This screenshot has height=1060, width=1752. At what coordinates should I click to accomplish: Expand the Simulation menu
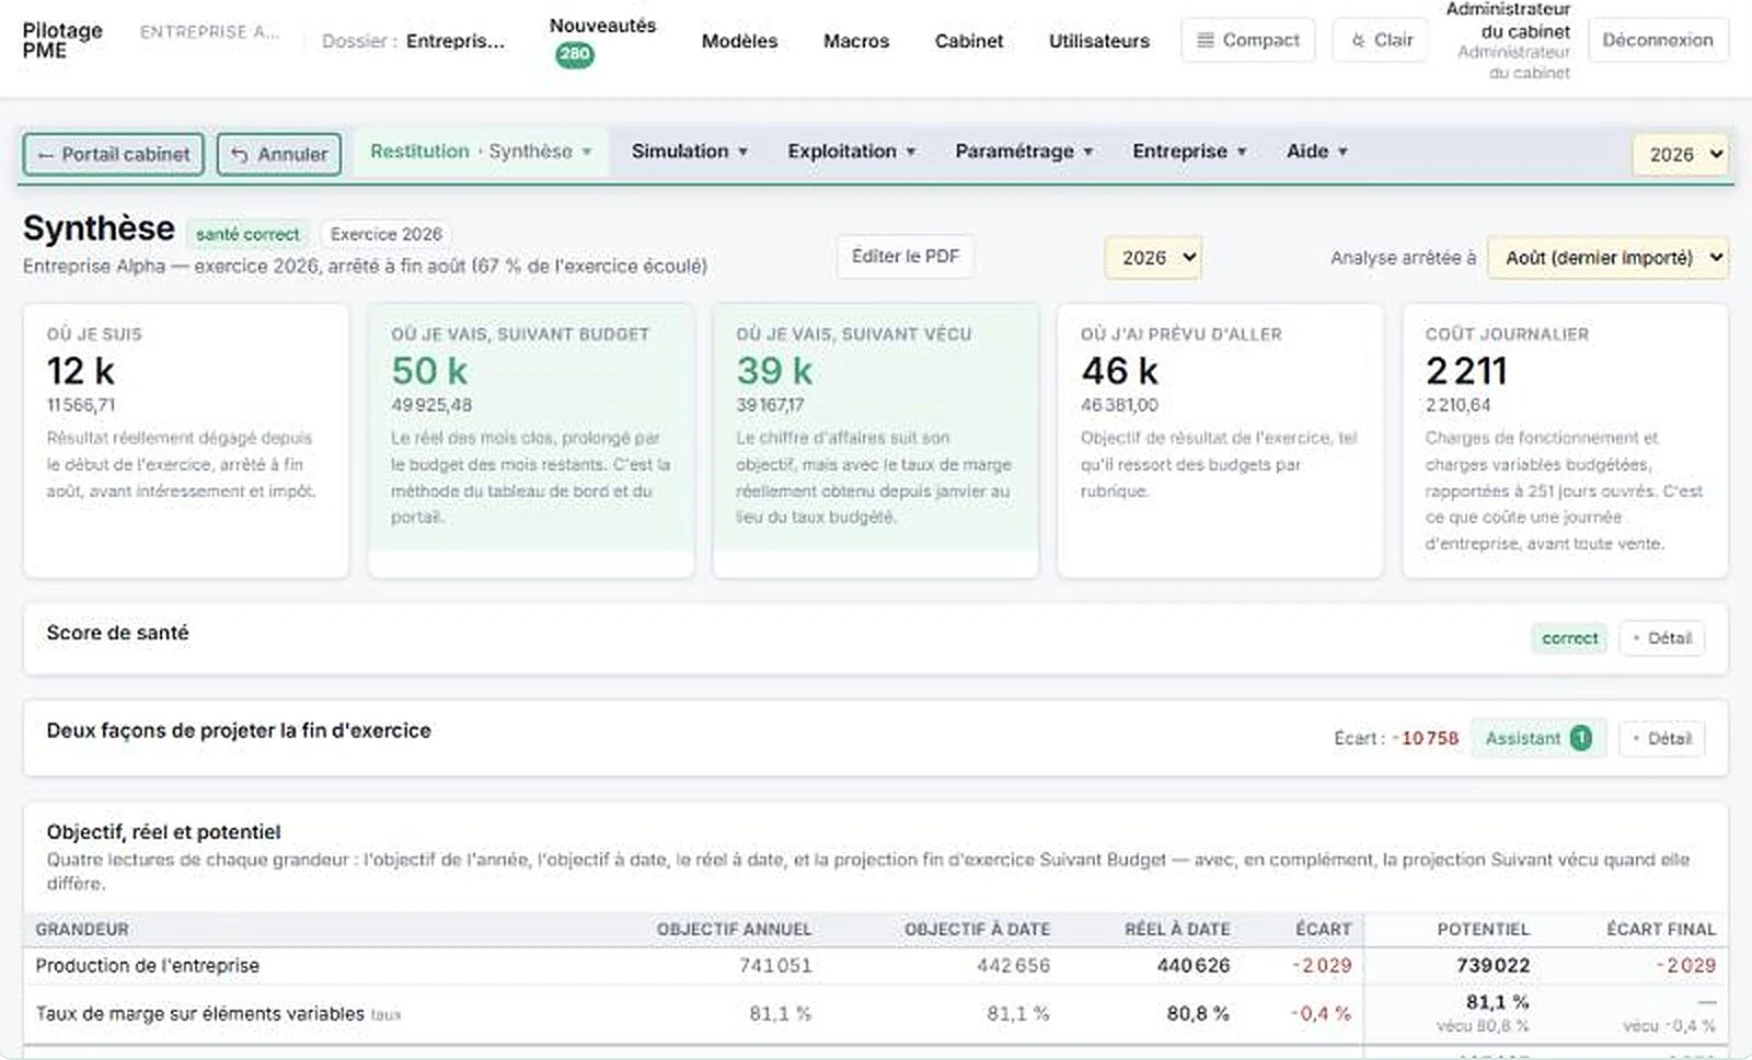[x=689, y=151]
